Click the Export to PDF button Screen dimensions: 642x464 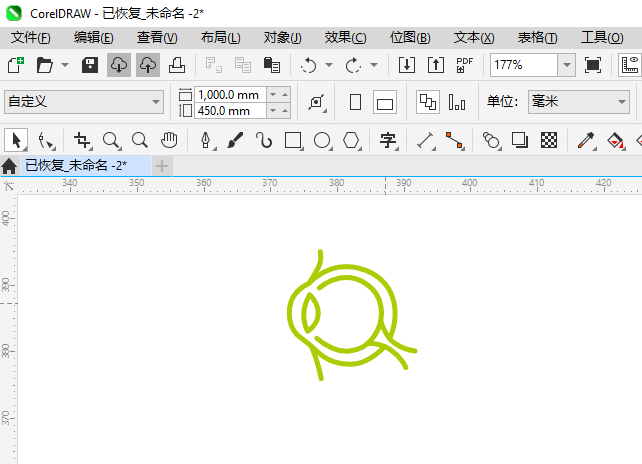[x=464, y=65]
